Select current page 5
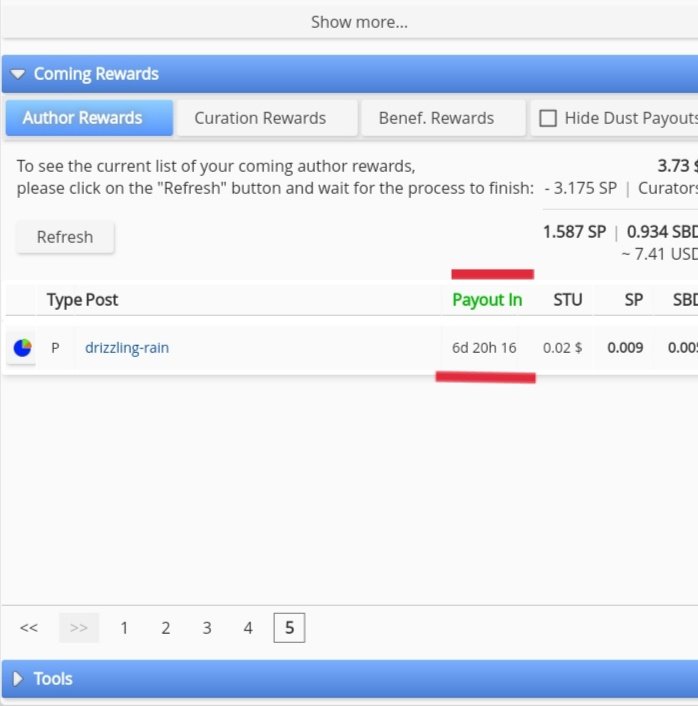 click(x=289, y=628)
